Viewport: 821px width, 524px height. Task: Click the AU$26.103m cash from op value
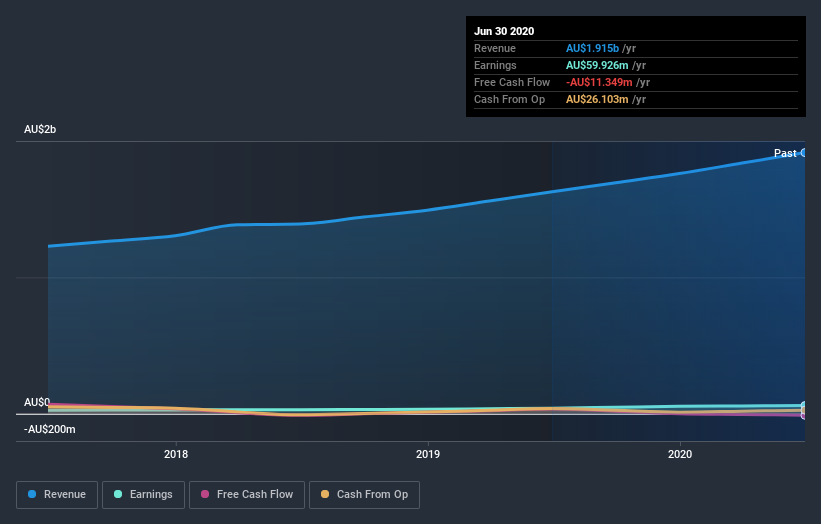[597, 99]
